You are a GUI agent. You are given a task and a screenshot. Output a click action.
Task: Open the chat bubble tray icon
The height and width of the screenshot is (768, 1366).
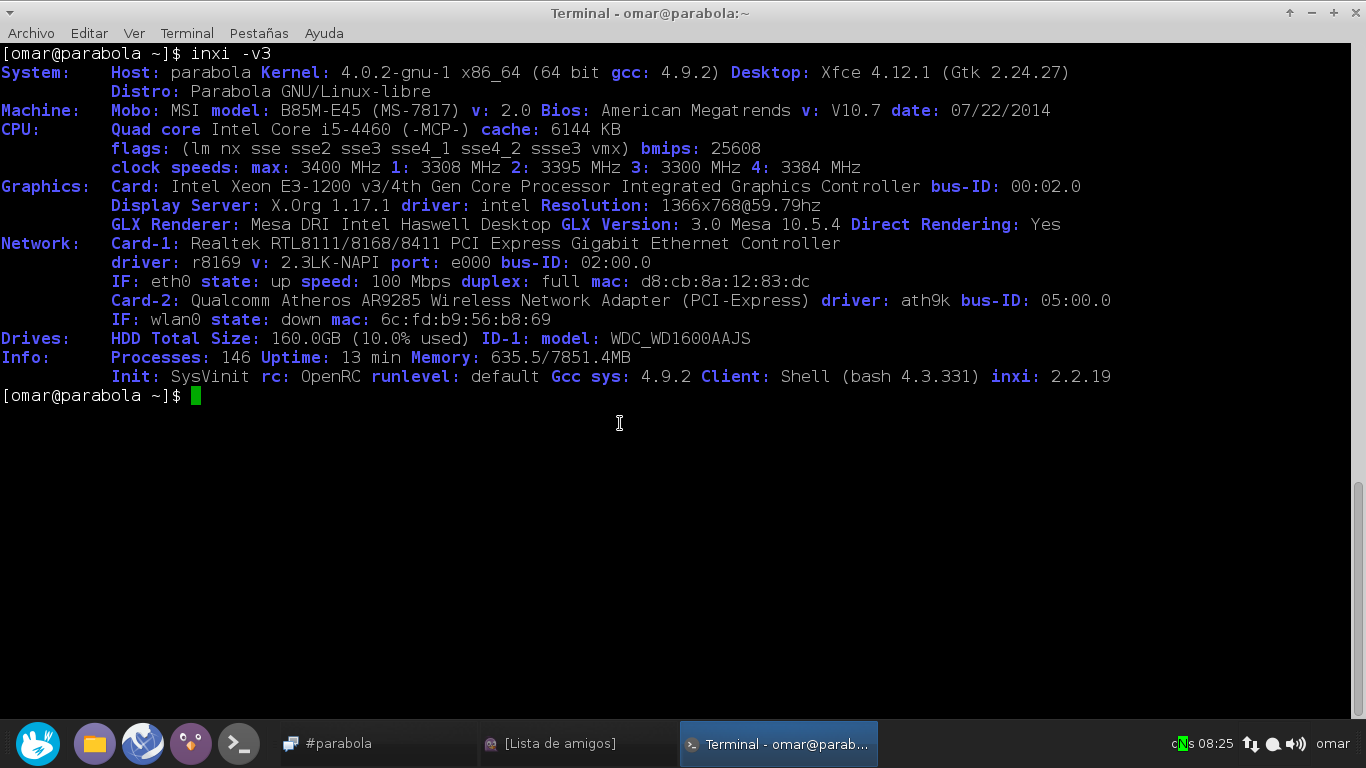point(1274,744)
